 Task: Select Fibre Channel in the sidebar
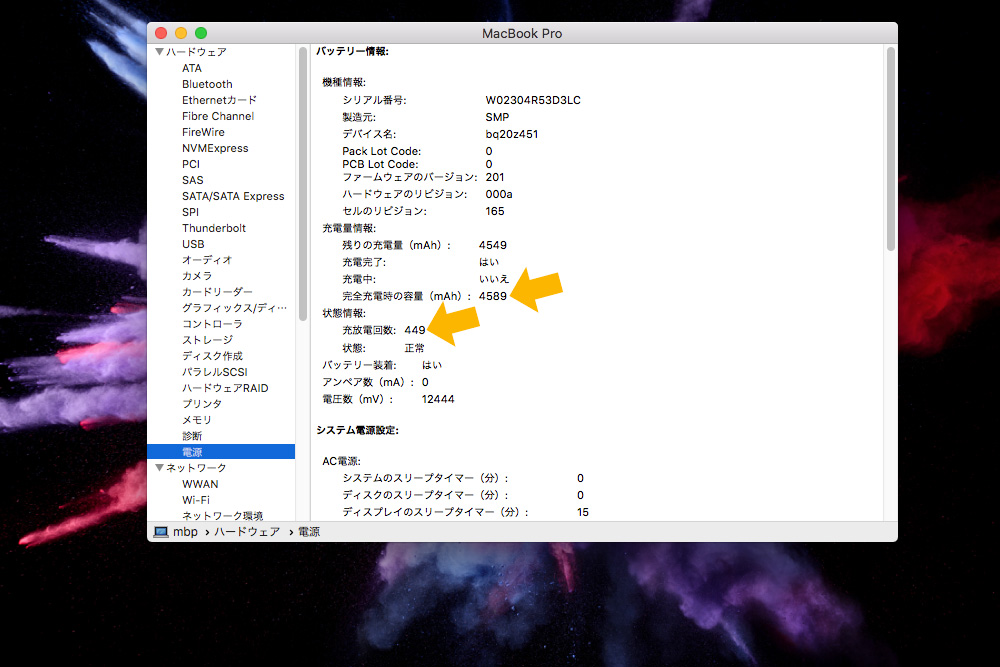pos(218,116)
